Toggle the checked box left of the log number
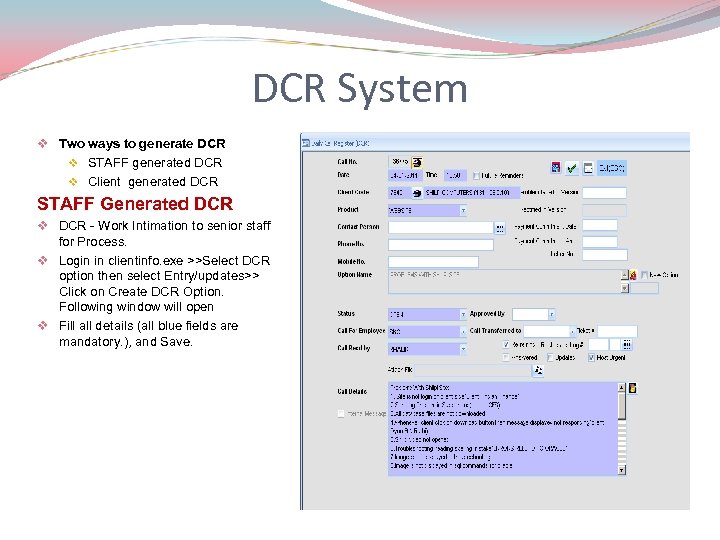This screenshot has width=720, height=540. (x=506, y=344)
